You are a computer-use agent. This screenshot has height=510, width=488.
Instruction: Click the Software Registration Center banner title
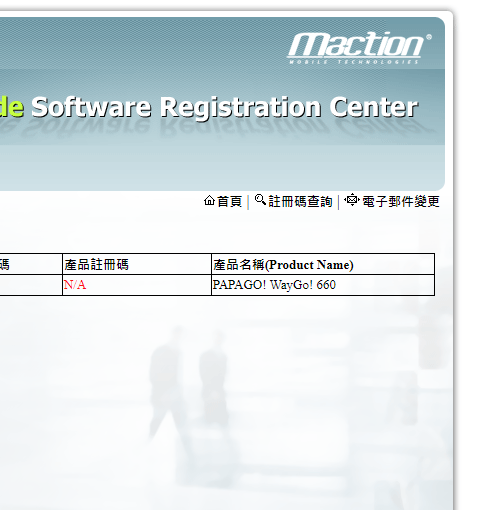click(x=224, y=107)
